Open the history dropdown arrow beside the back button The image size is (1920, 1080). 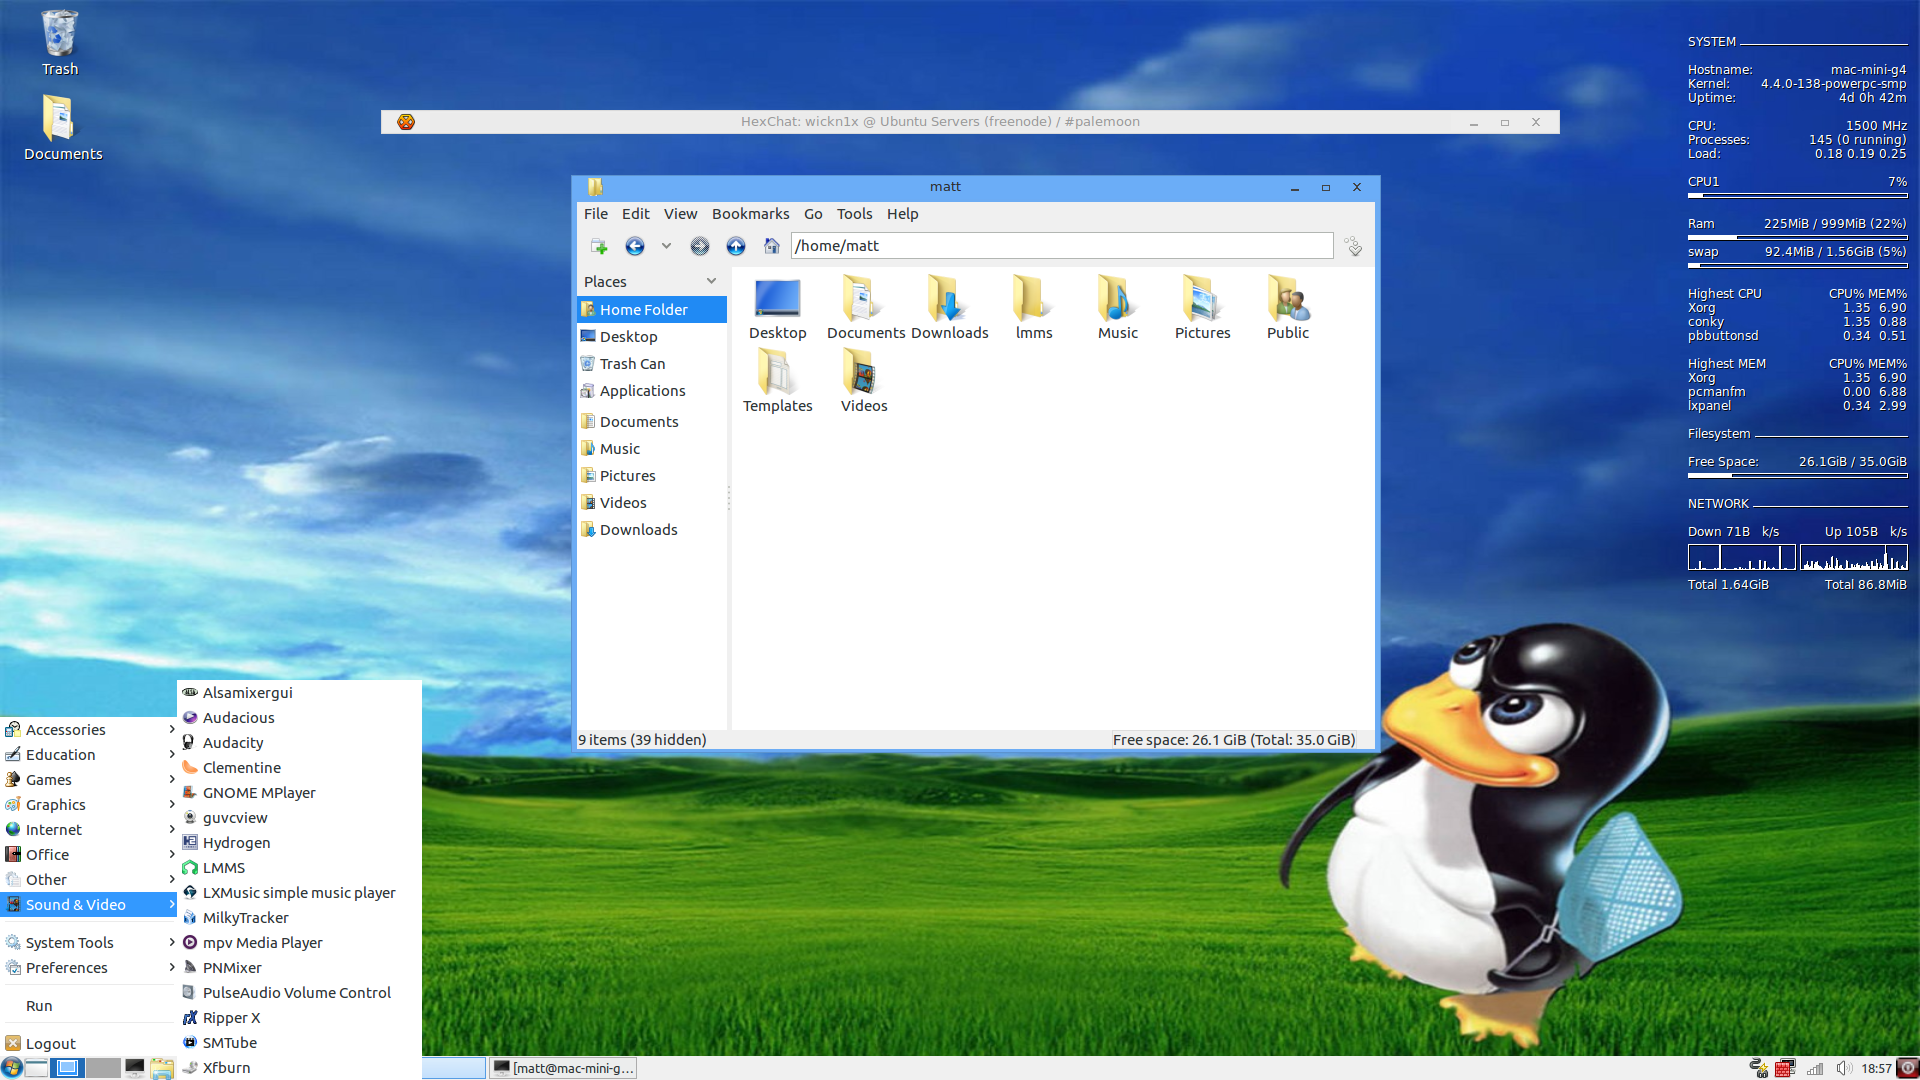[x=666, y=246]
